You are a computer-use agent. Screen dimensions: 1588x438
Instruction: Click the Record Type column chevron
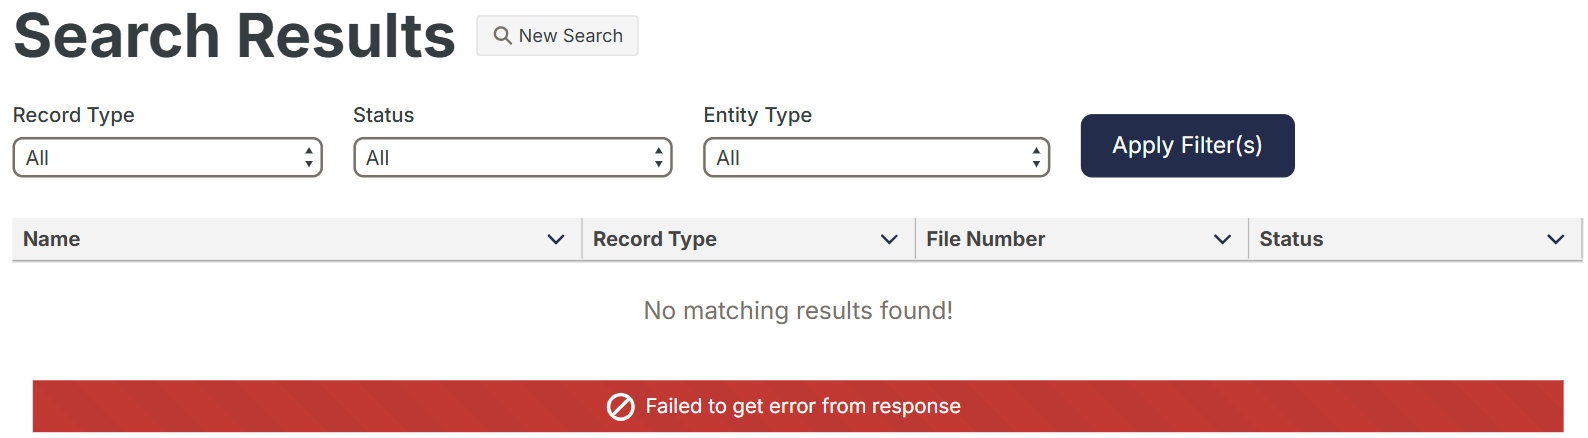889,239
